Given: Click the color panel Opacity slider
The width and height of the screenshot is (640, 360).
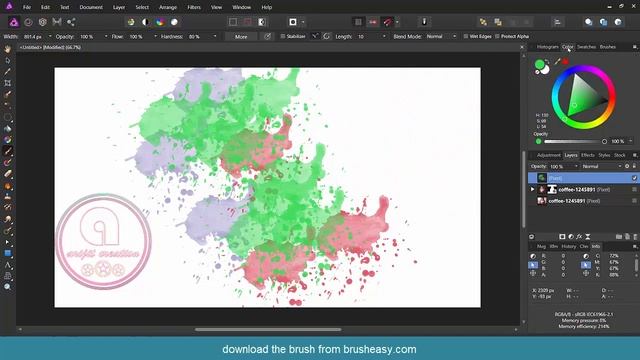Looking at the screenshot, I should coord(575,141).
